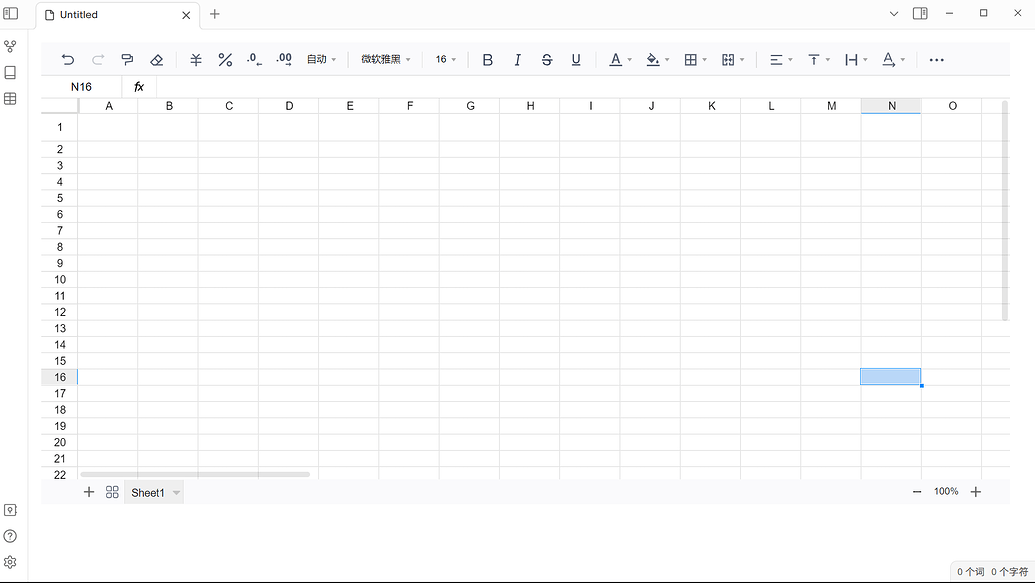Click the cell name box showing N16
The image size is (1035, 583).
81,87
